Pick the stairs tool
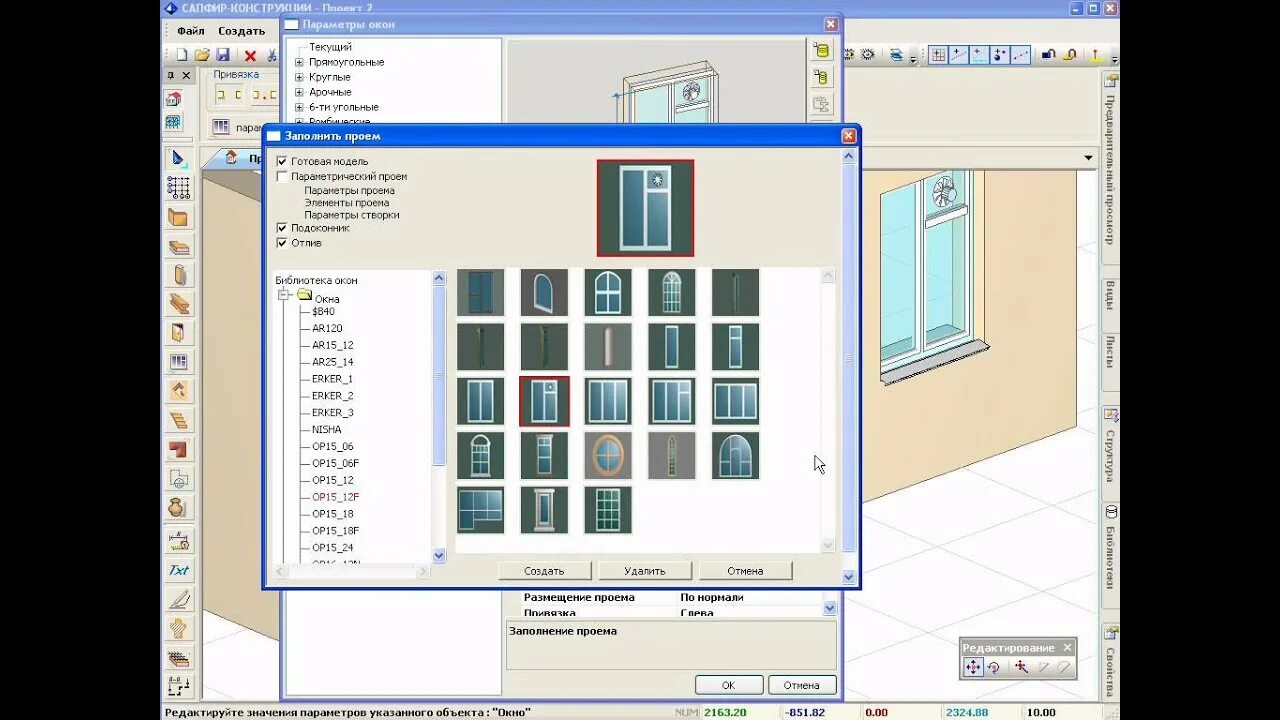 click(178, 420)
